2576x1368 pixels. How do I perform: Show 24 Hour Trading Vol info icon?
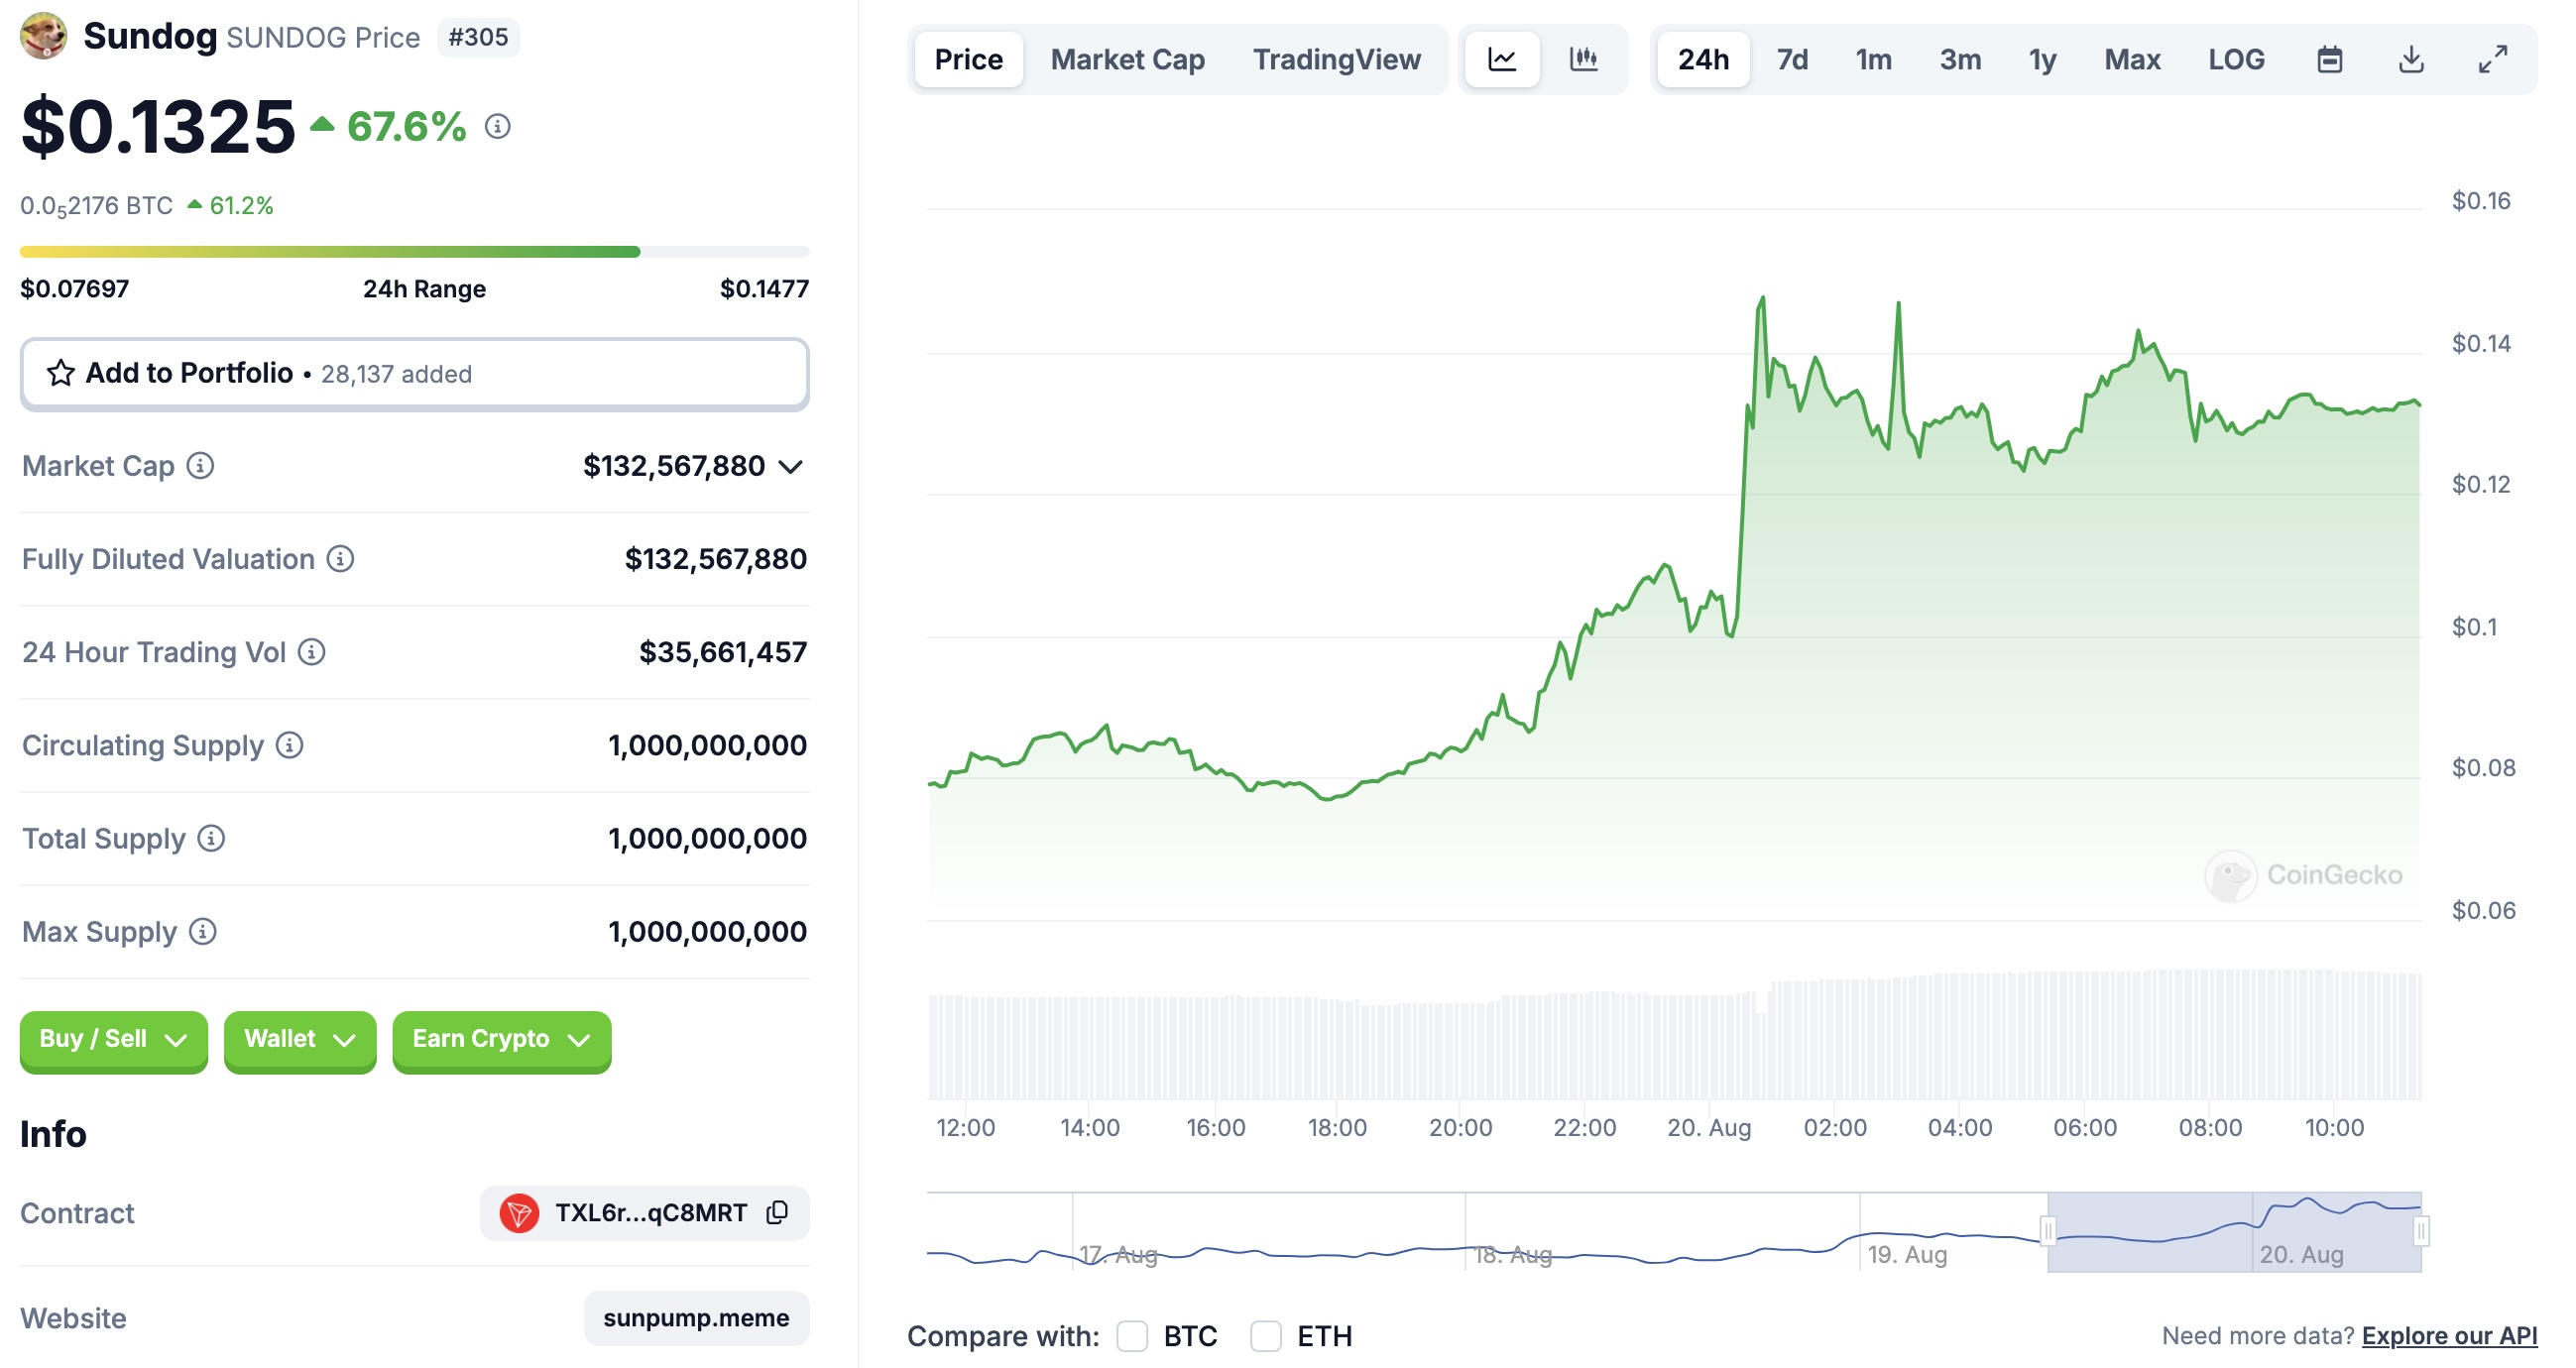[x=312, y=652]
